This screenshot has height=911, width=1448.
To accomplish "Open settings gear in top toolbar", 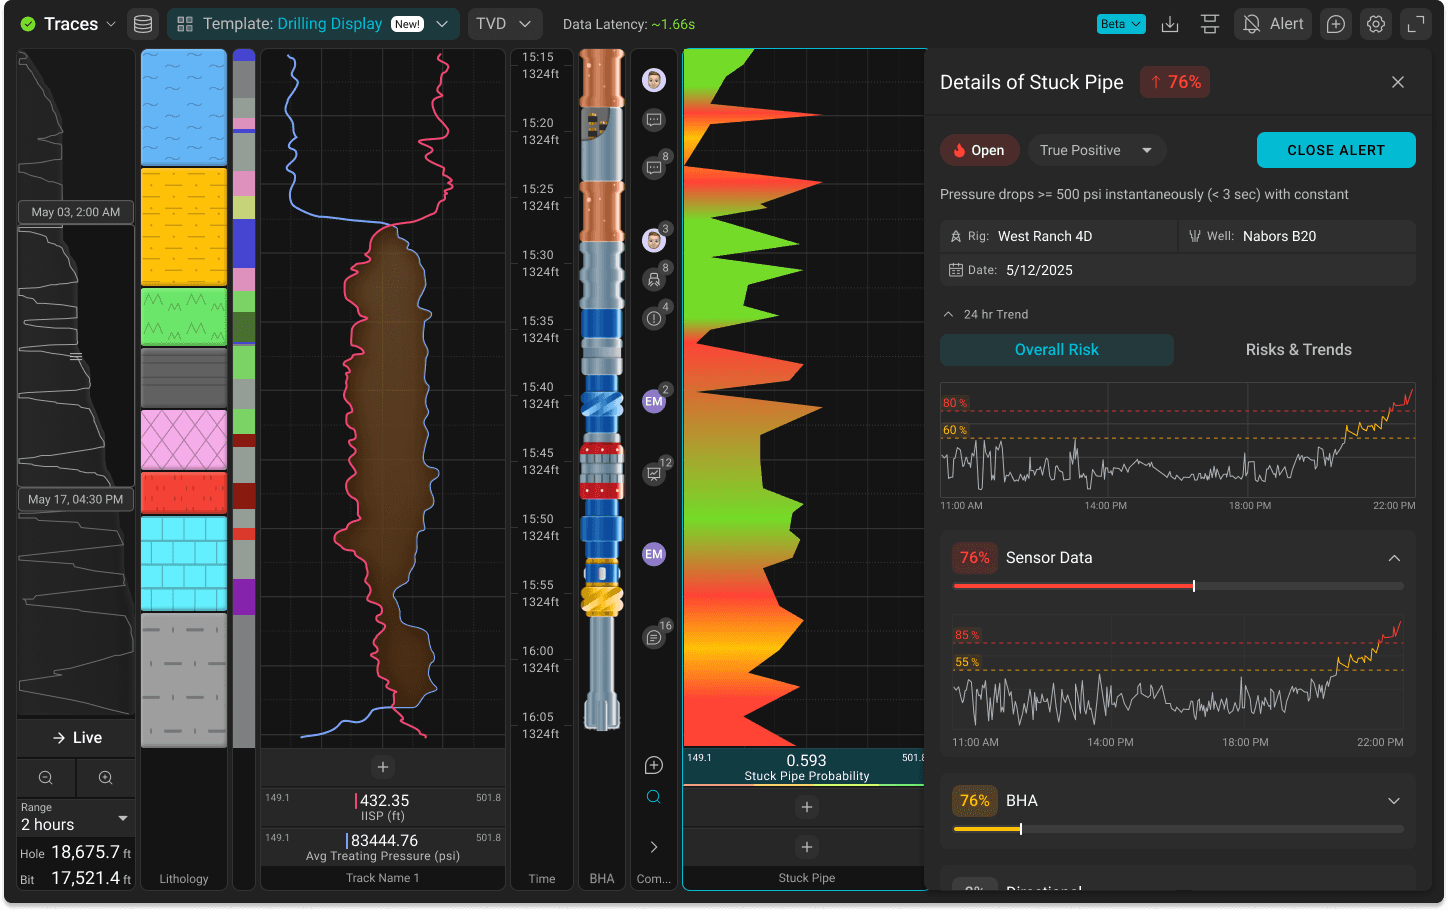I will pos(1376,24).
